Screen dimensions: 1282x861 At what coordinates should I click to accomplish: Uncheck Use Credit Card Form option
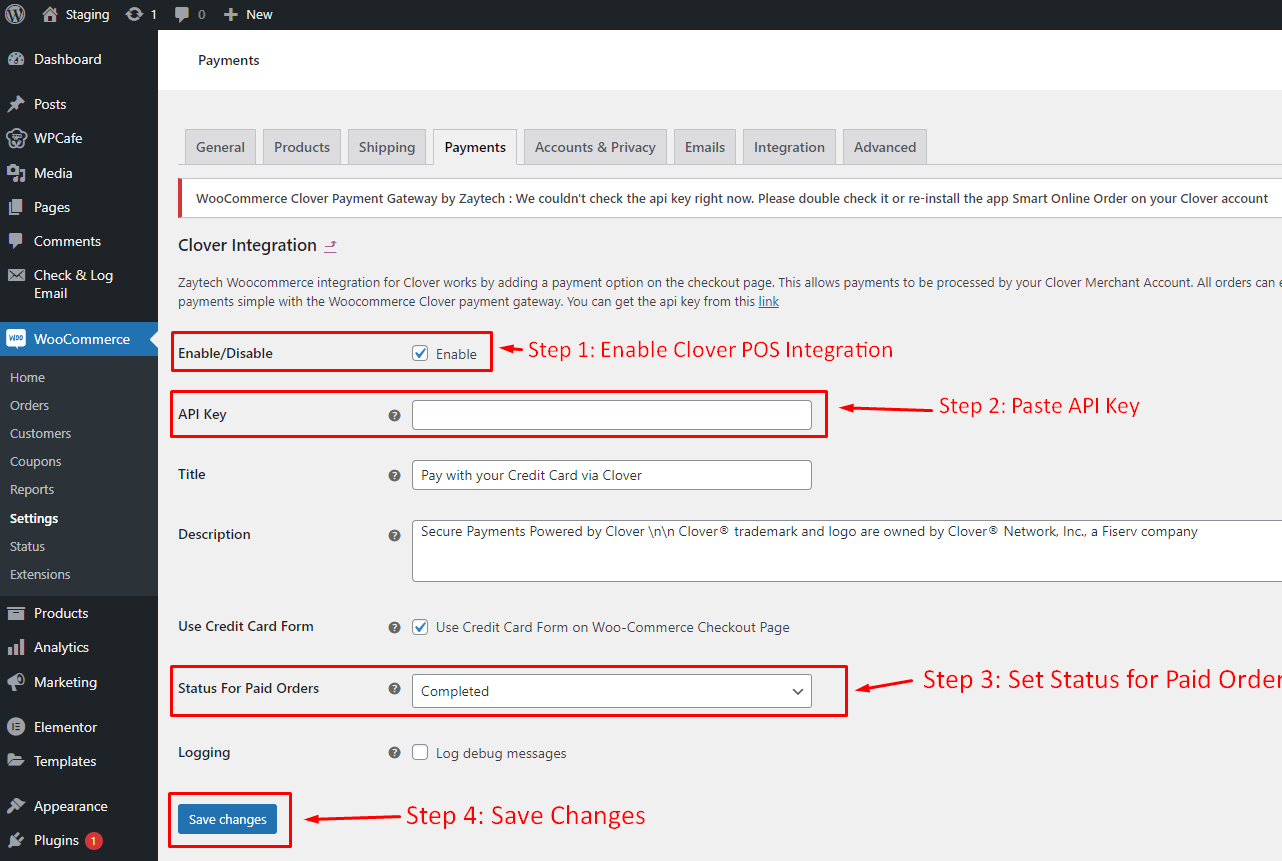(x=420, y=627)
